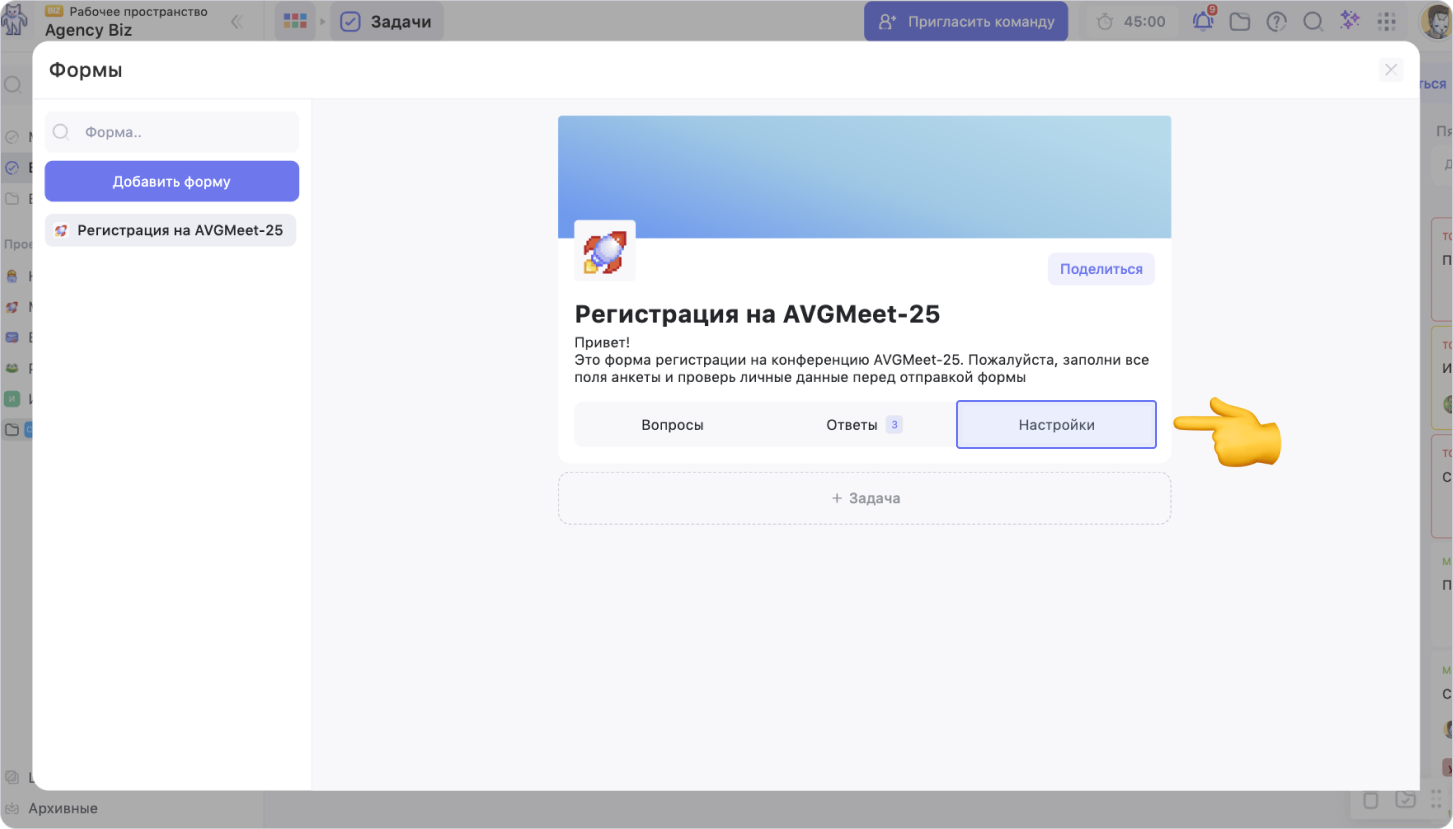Click the Поделиться button

(1101, 269)
